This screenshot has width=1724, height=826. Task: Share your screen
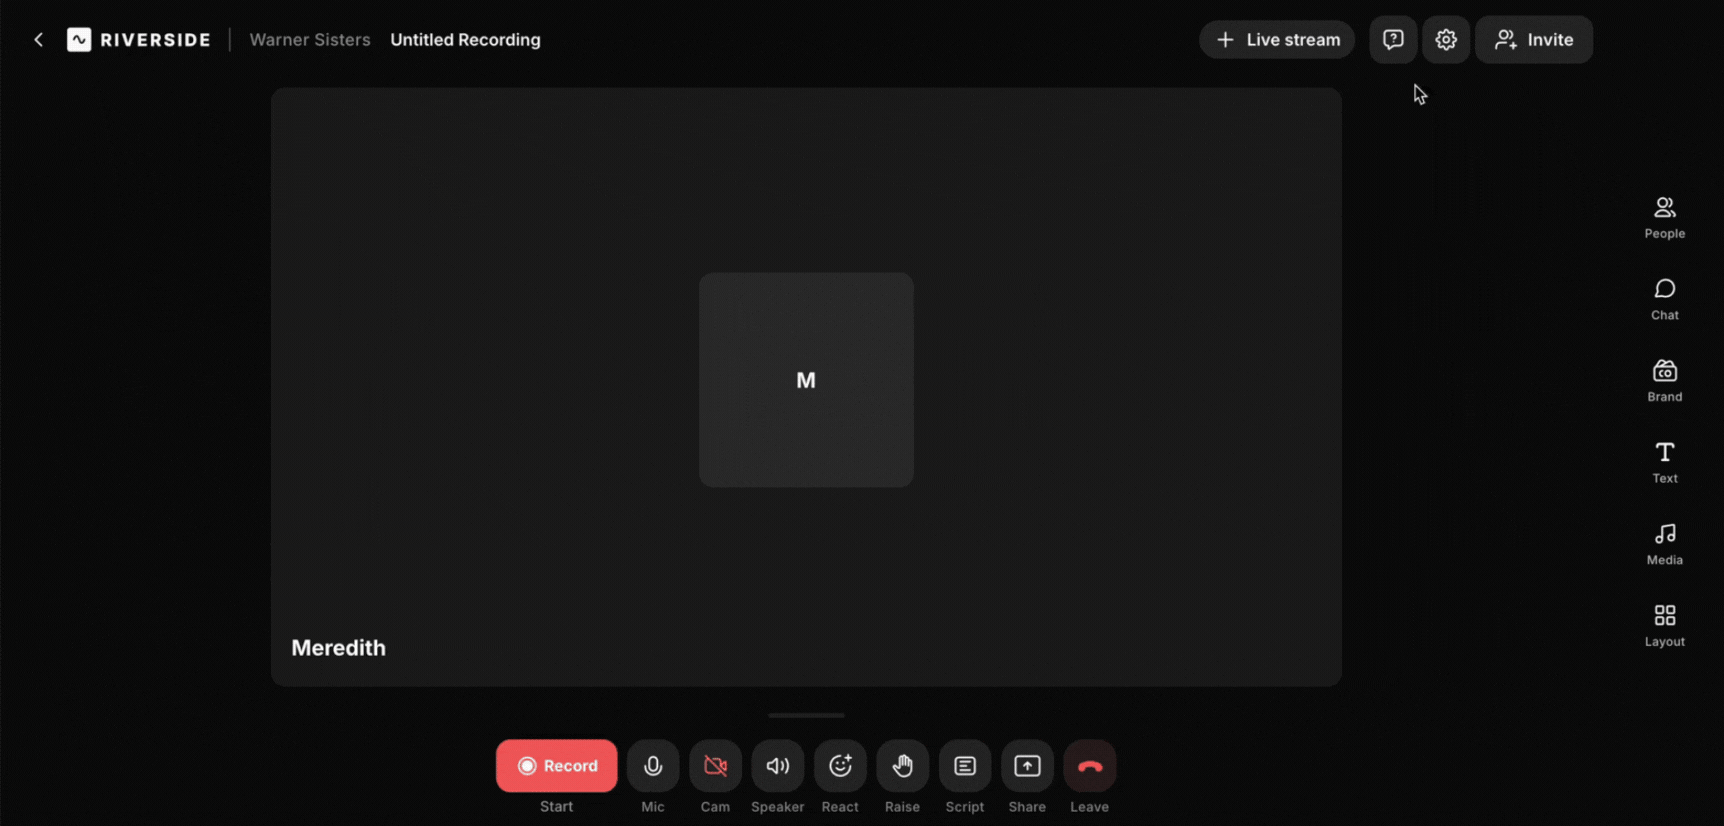(x=1027, y=766)
